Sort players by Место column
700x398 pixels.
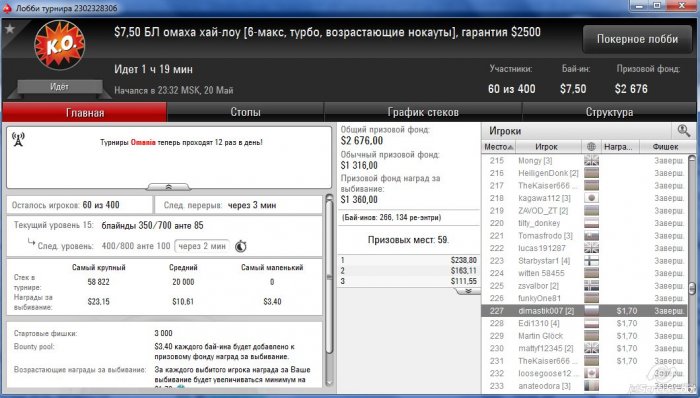499,146
